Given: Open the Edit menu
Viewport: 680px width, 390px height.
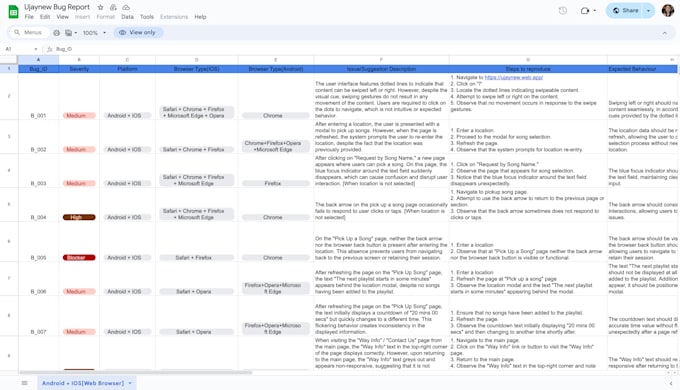Looking at the screenshot, I should click(45, 17).
